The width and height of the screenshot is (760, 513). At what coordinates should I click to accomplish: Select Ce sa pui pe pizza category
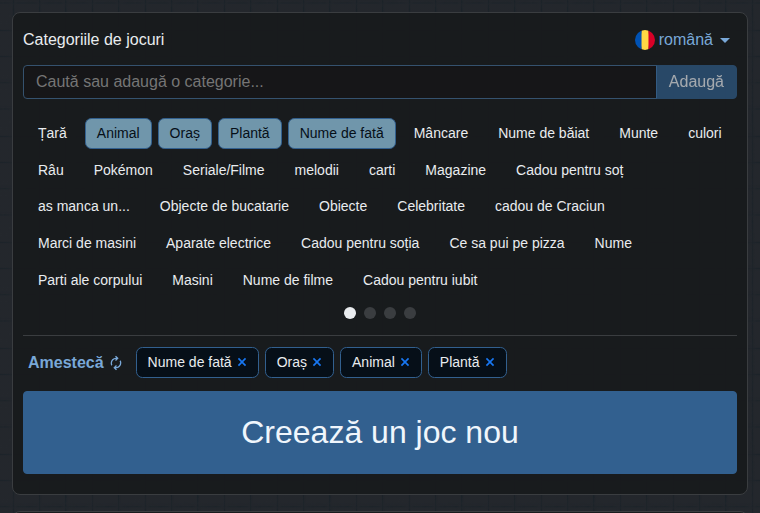tap(507, 243)
